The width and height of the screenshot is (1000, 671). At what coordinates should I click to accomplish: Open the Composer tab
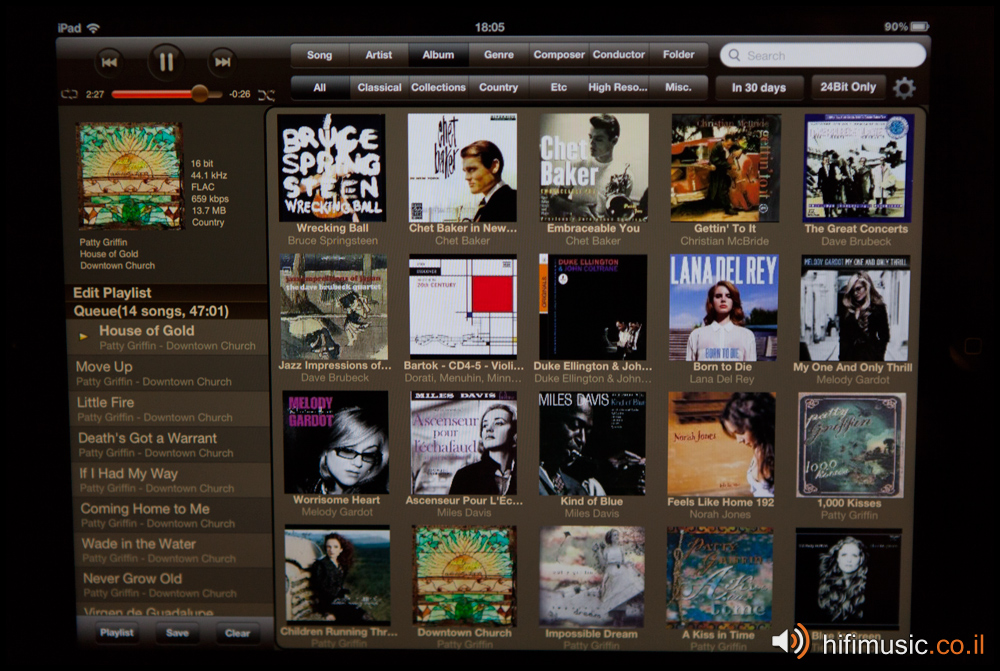pyautogui.click(x=559, y=55)
